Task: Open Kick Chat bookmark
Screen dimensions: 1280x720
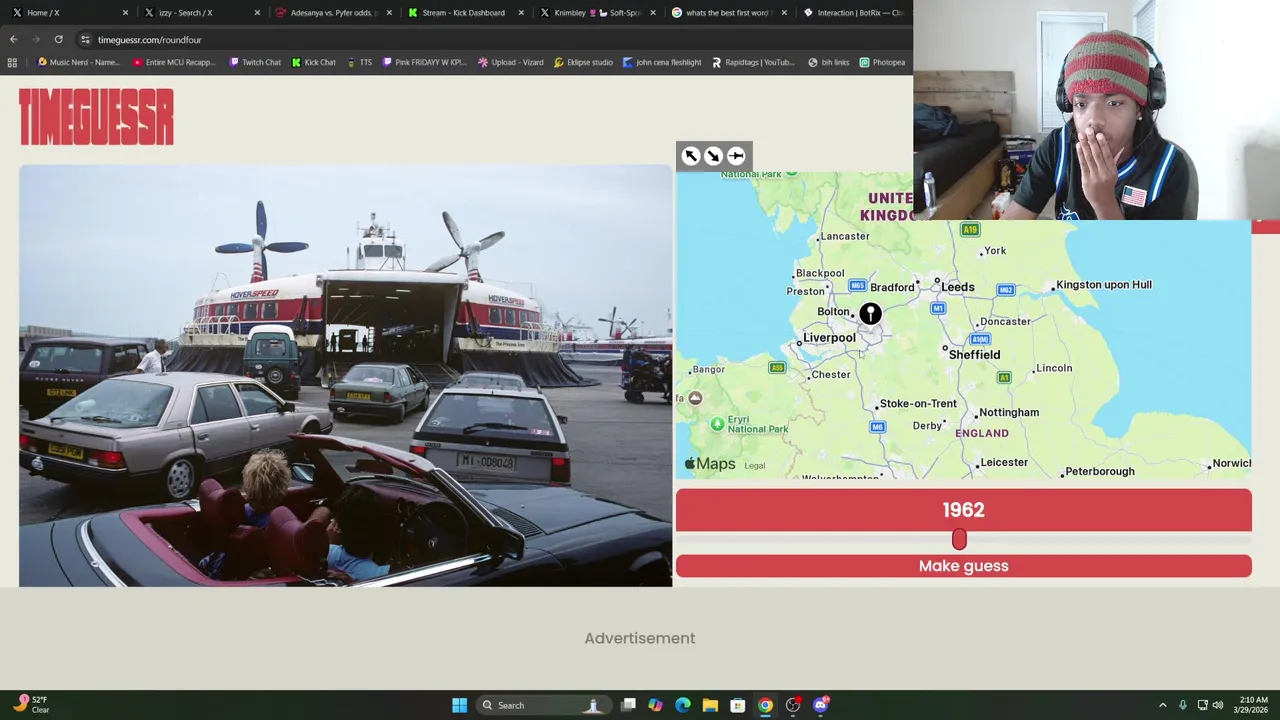Action: (x=313, y=62)
